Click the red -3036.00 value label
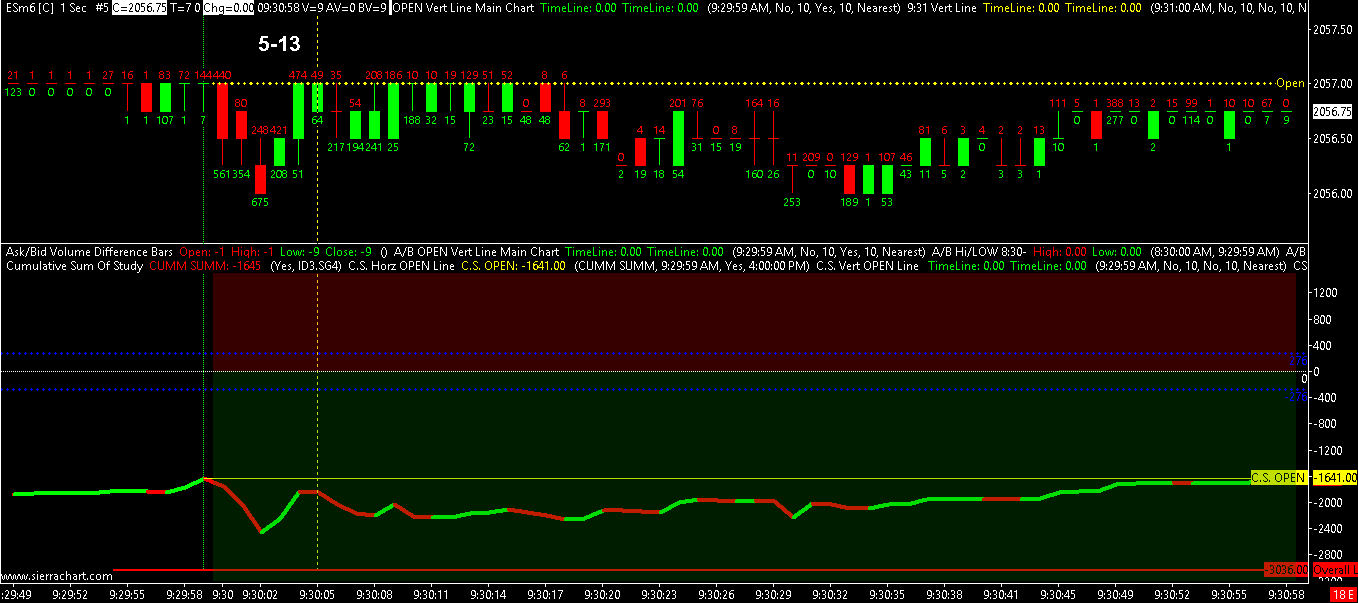The height and width of the screenshot is (603, 1358). (x=1285, y=569)
